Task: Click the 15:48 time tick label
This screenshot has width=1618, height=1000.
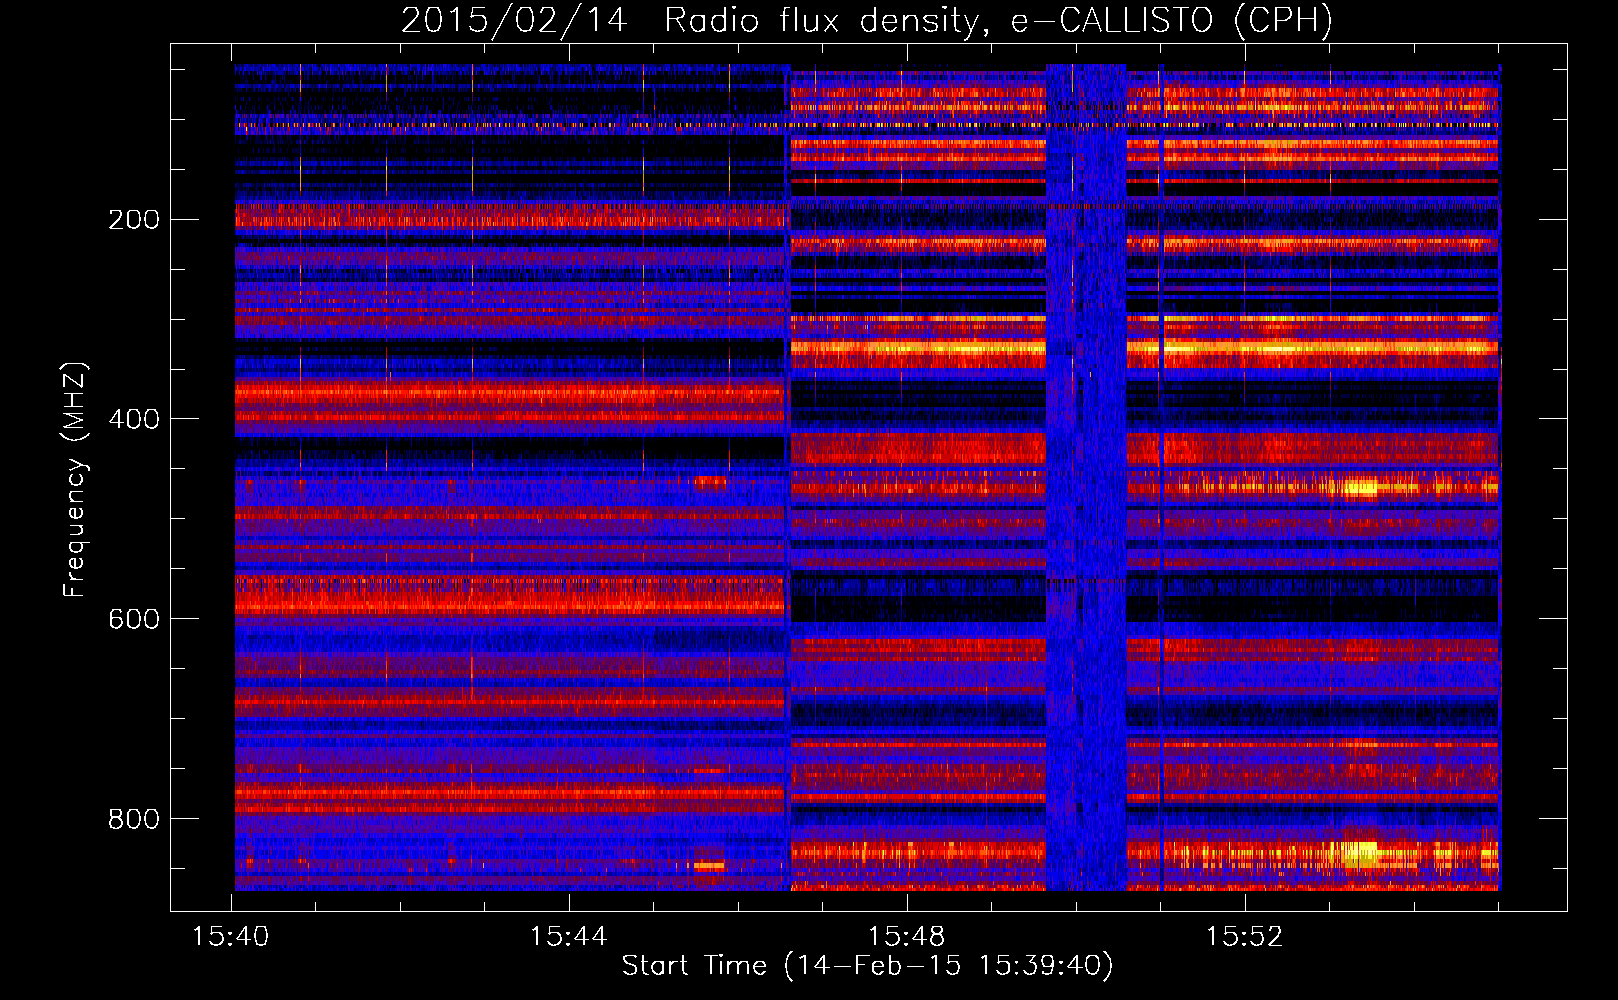Action: click(907, 937)
